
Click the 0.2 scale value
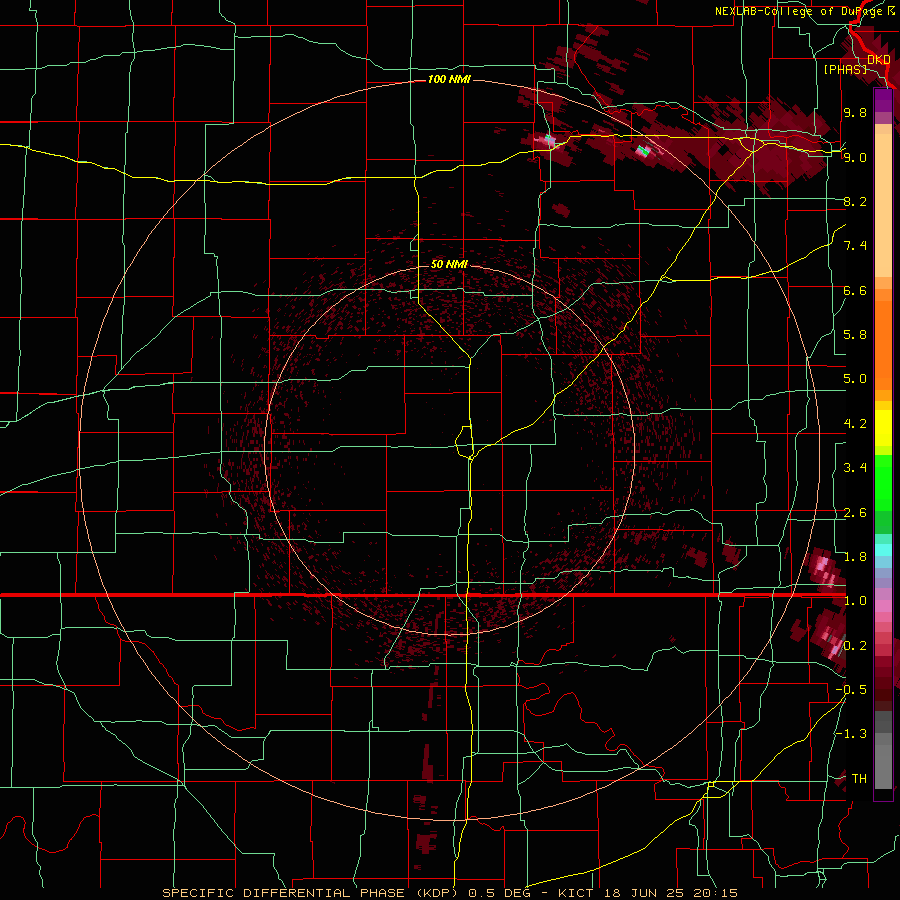tap(855, 646)
